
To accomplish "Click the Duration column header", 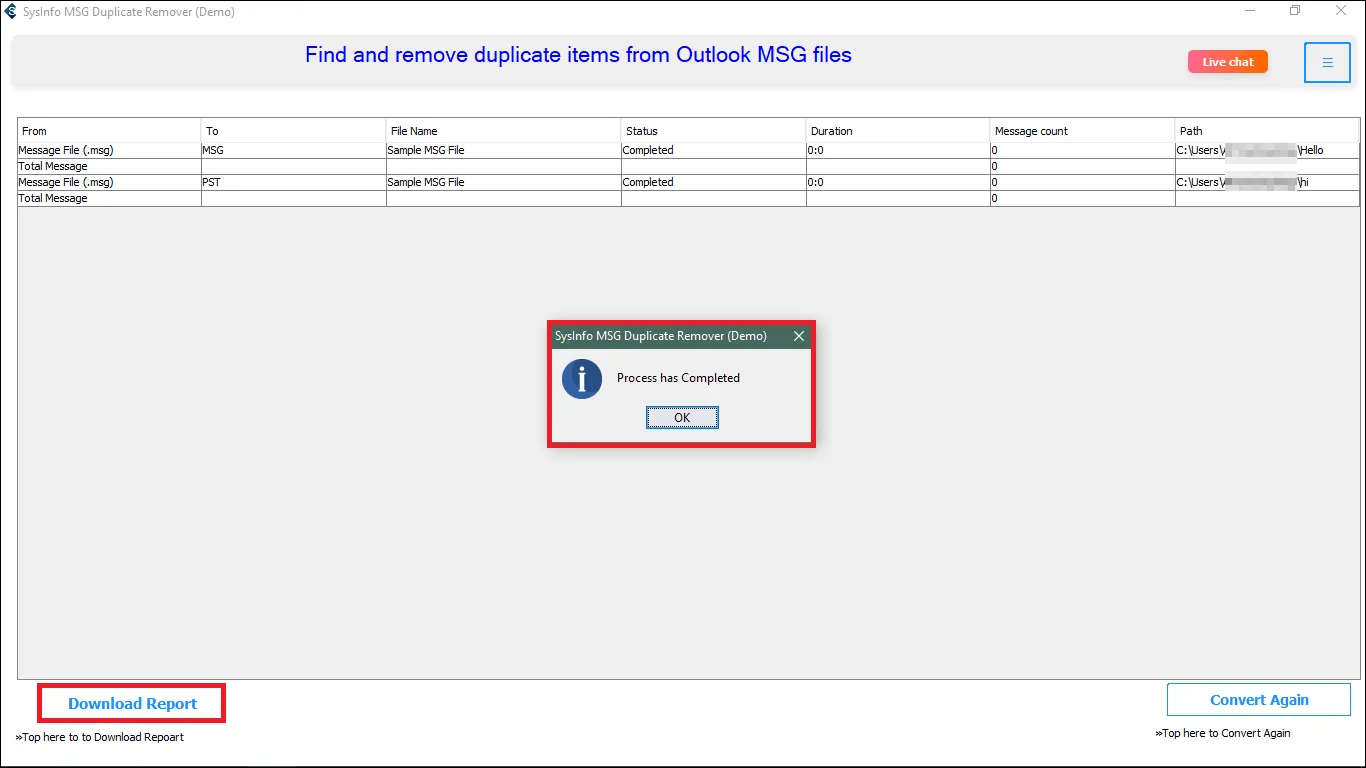I will [898, 131].
